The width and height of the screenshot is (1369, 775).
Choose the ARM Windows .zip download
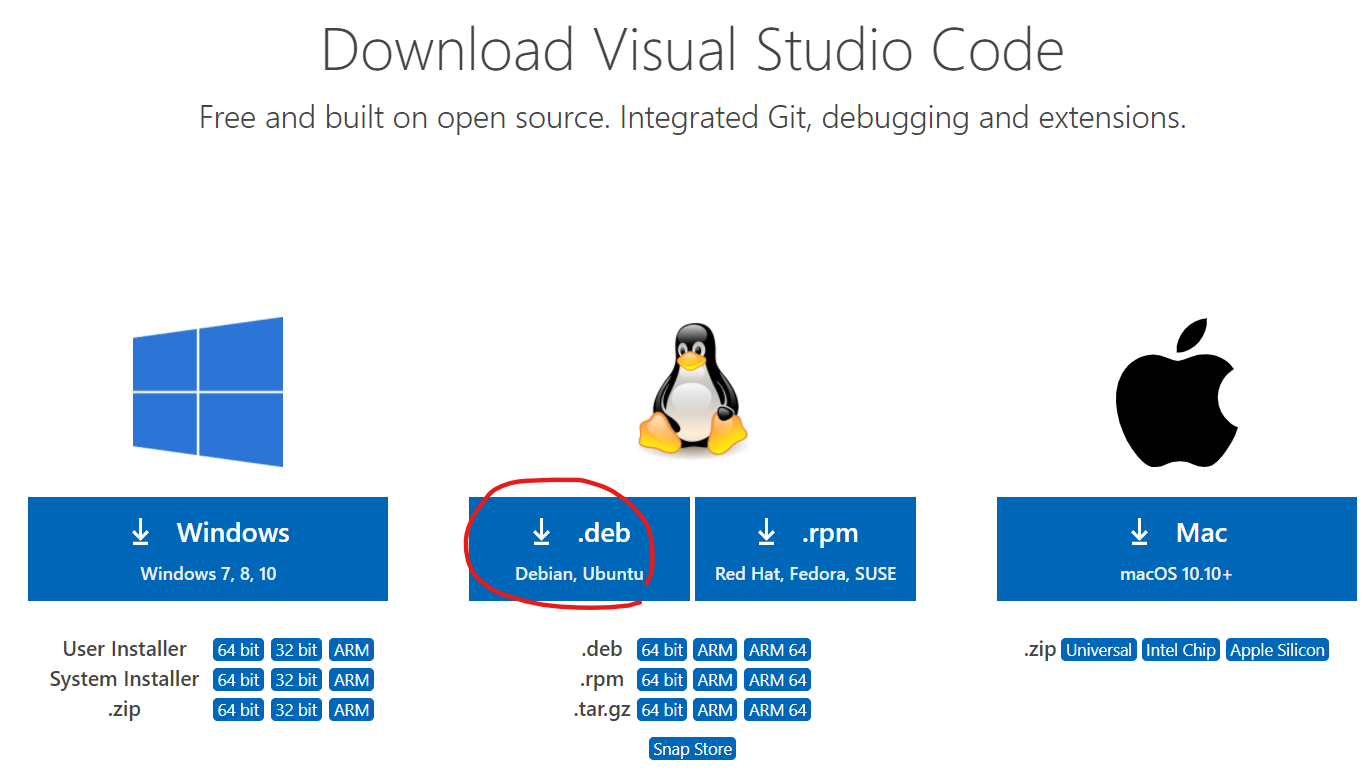(351, 709)
